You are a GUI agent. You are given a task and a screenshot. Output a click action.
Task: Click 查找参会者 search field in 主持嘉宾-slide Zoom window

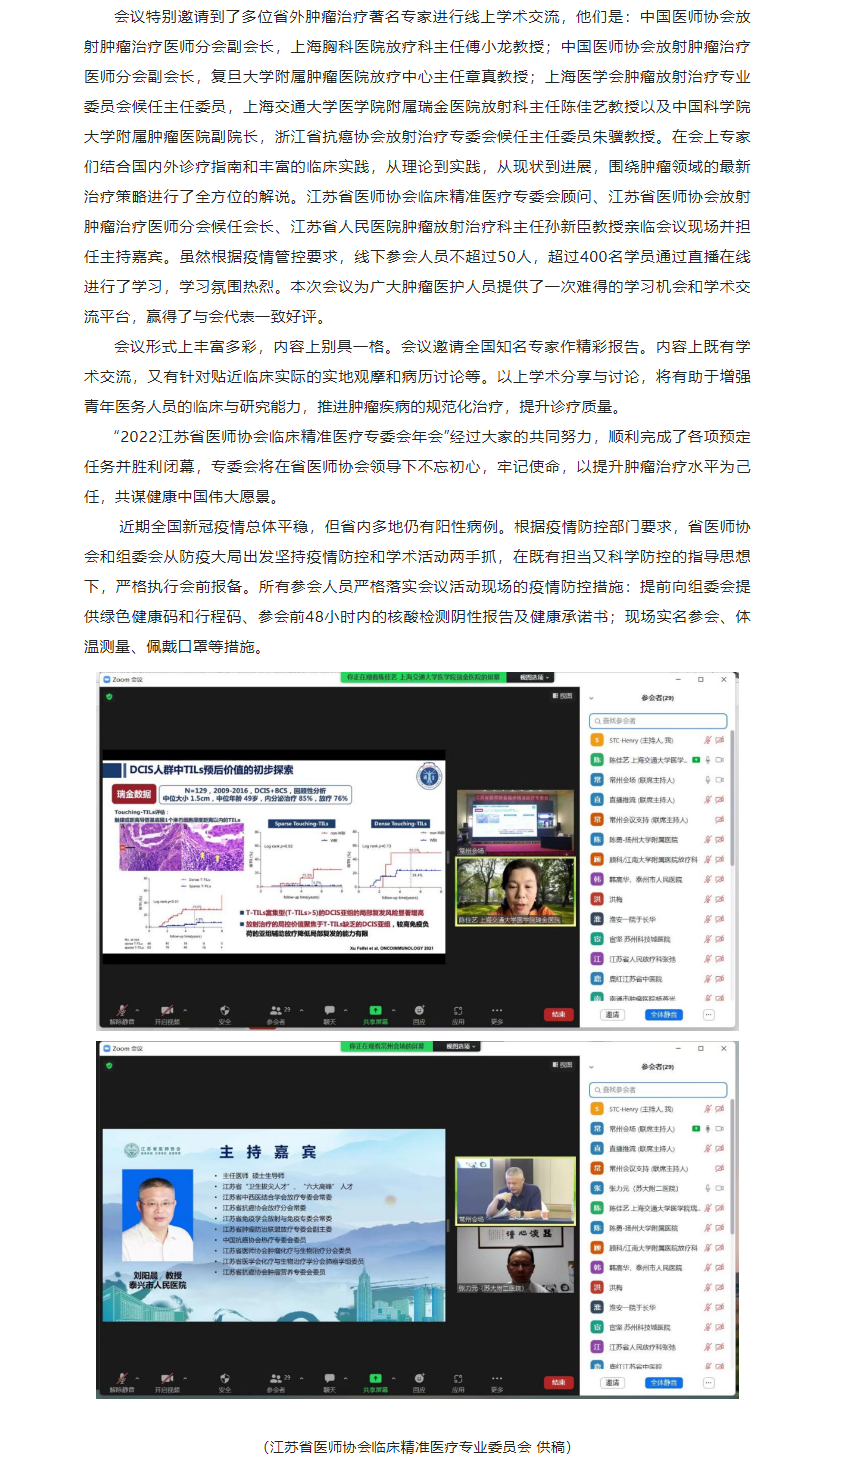pyautogui.click(x=658, y=1089)
